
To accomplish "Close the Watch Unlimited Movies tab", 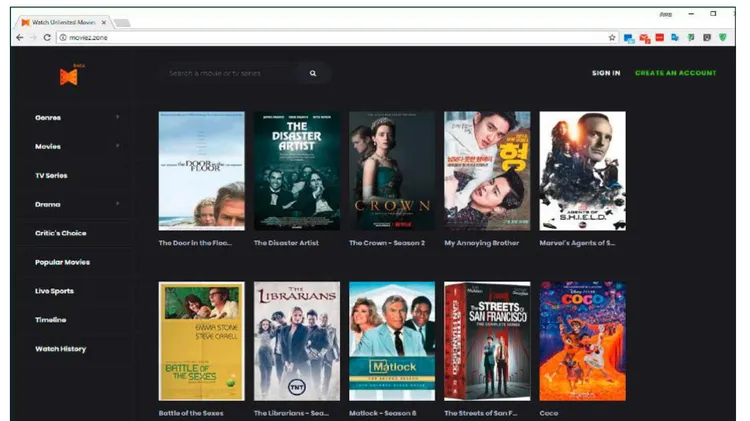I will (104, 22).
